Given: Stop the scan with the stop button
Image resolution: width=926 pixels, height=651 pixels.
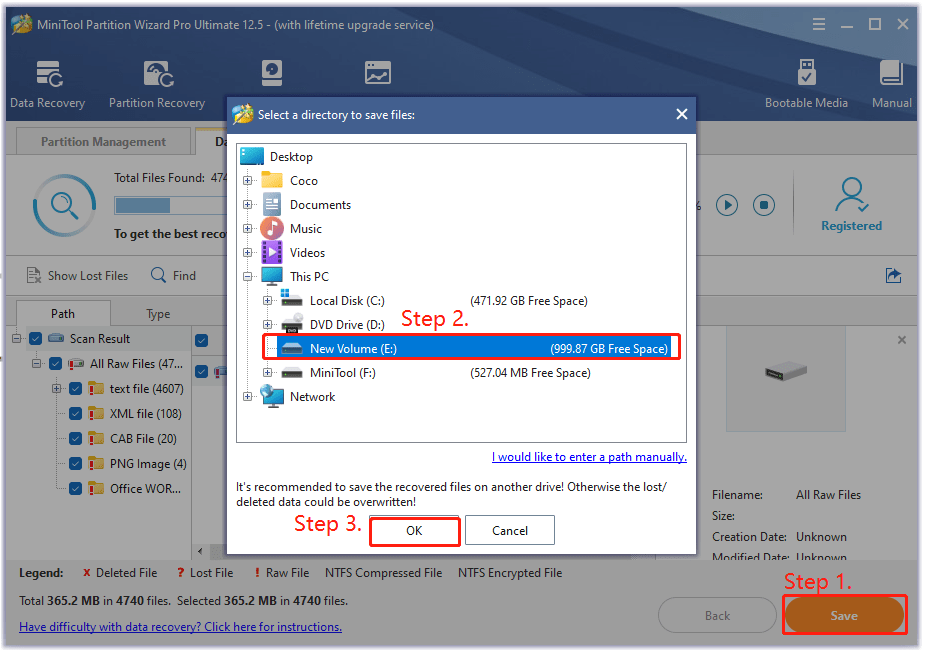Looking at the screenshot, I should point(763,204).
